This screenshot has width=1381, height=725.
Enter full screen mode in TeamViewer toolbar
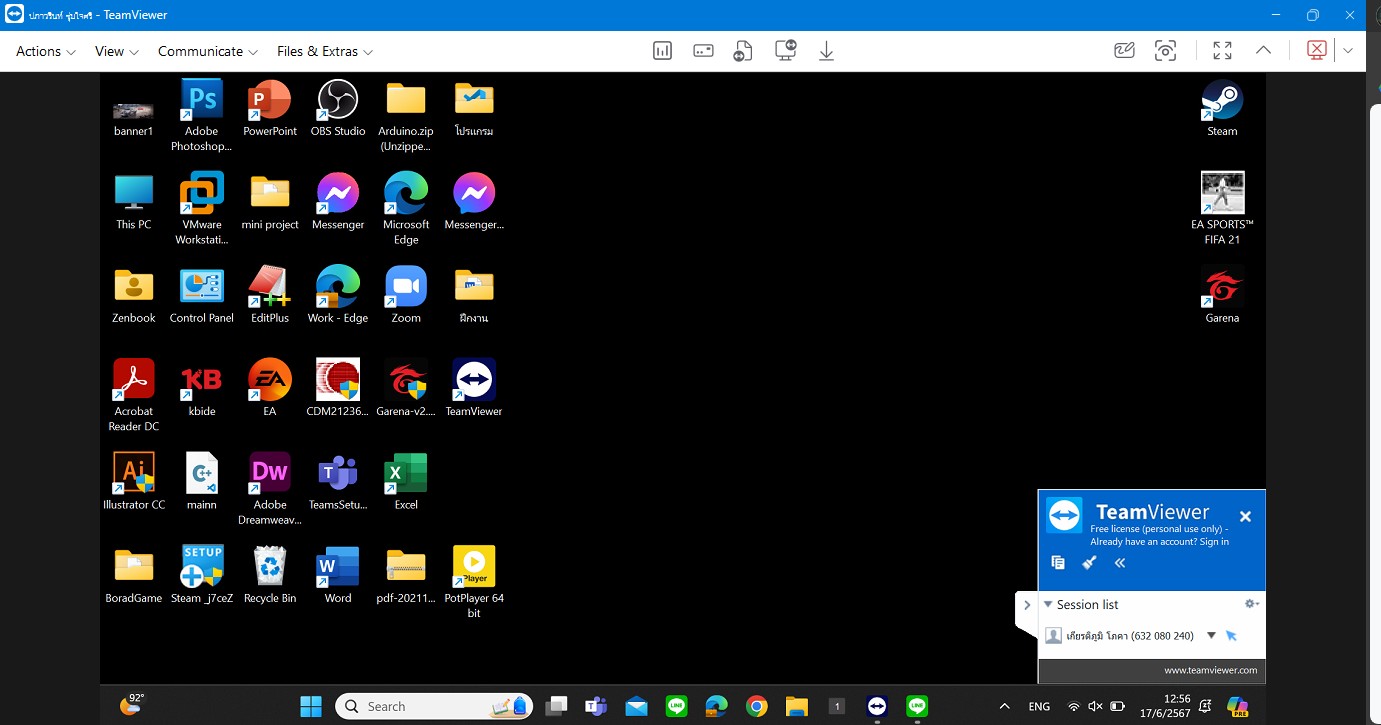point(1222,51)
